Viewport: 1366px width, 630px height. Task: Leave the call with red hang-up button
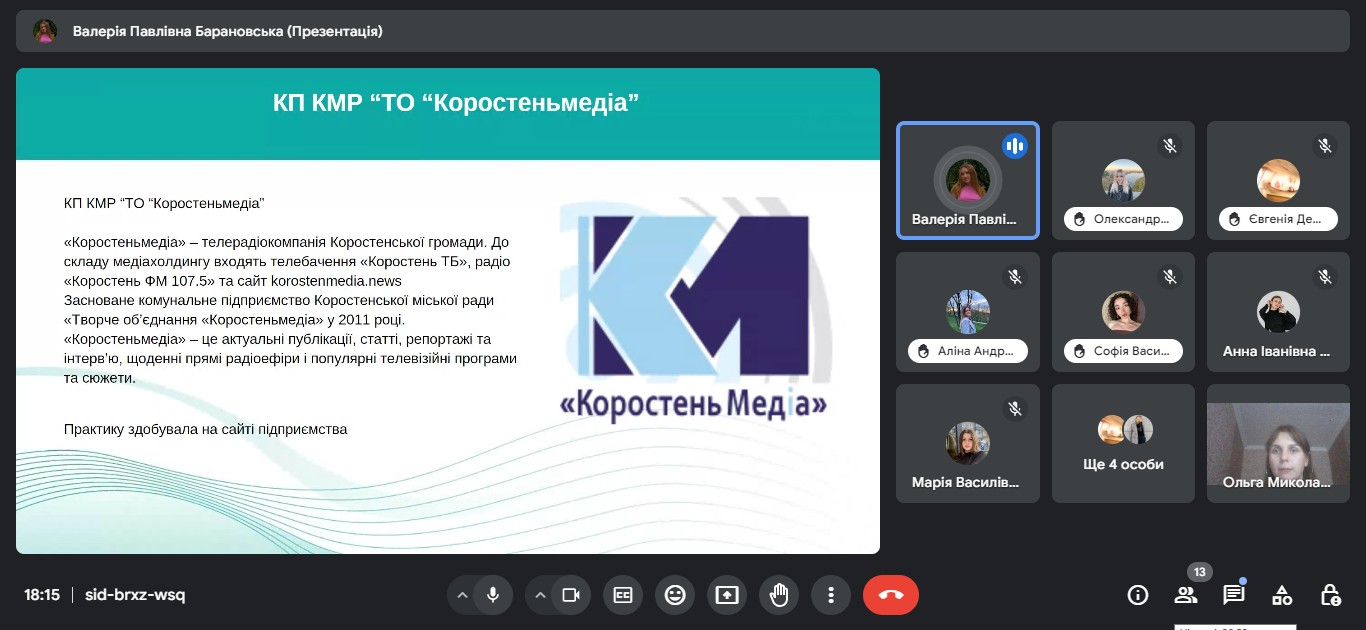(890, 595)
